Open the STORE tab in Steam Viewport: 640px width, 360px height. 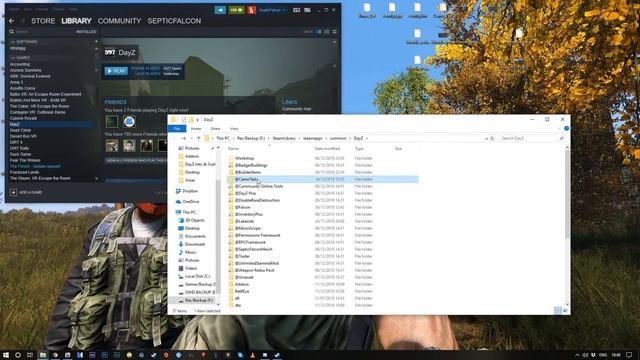click(43, 21)
